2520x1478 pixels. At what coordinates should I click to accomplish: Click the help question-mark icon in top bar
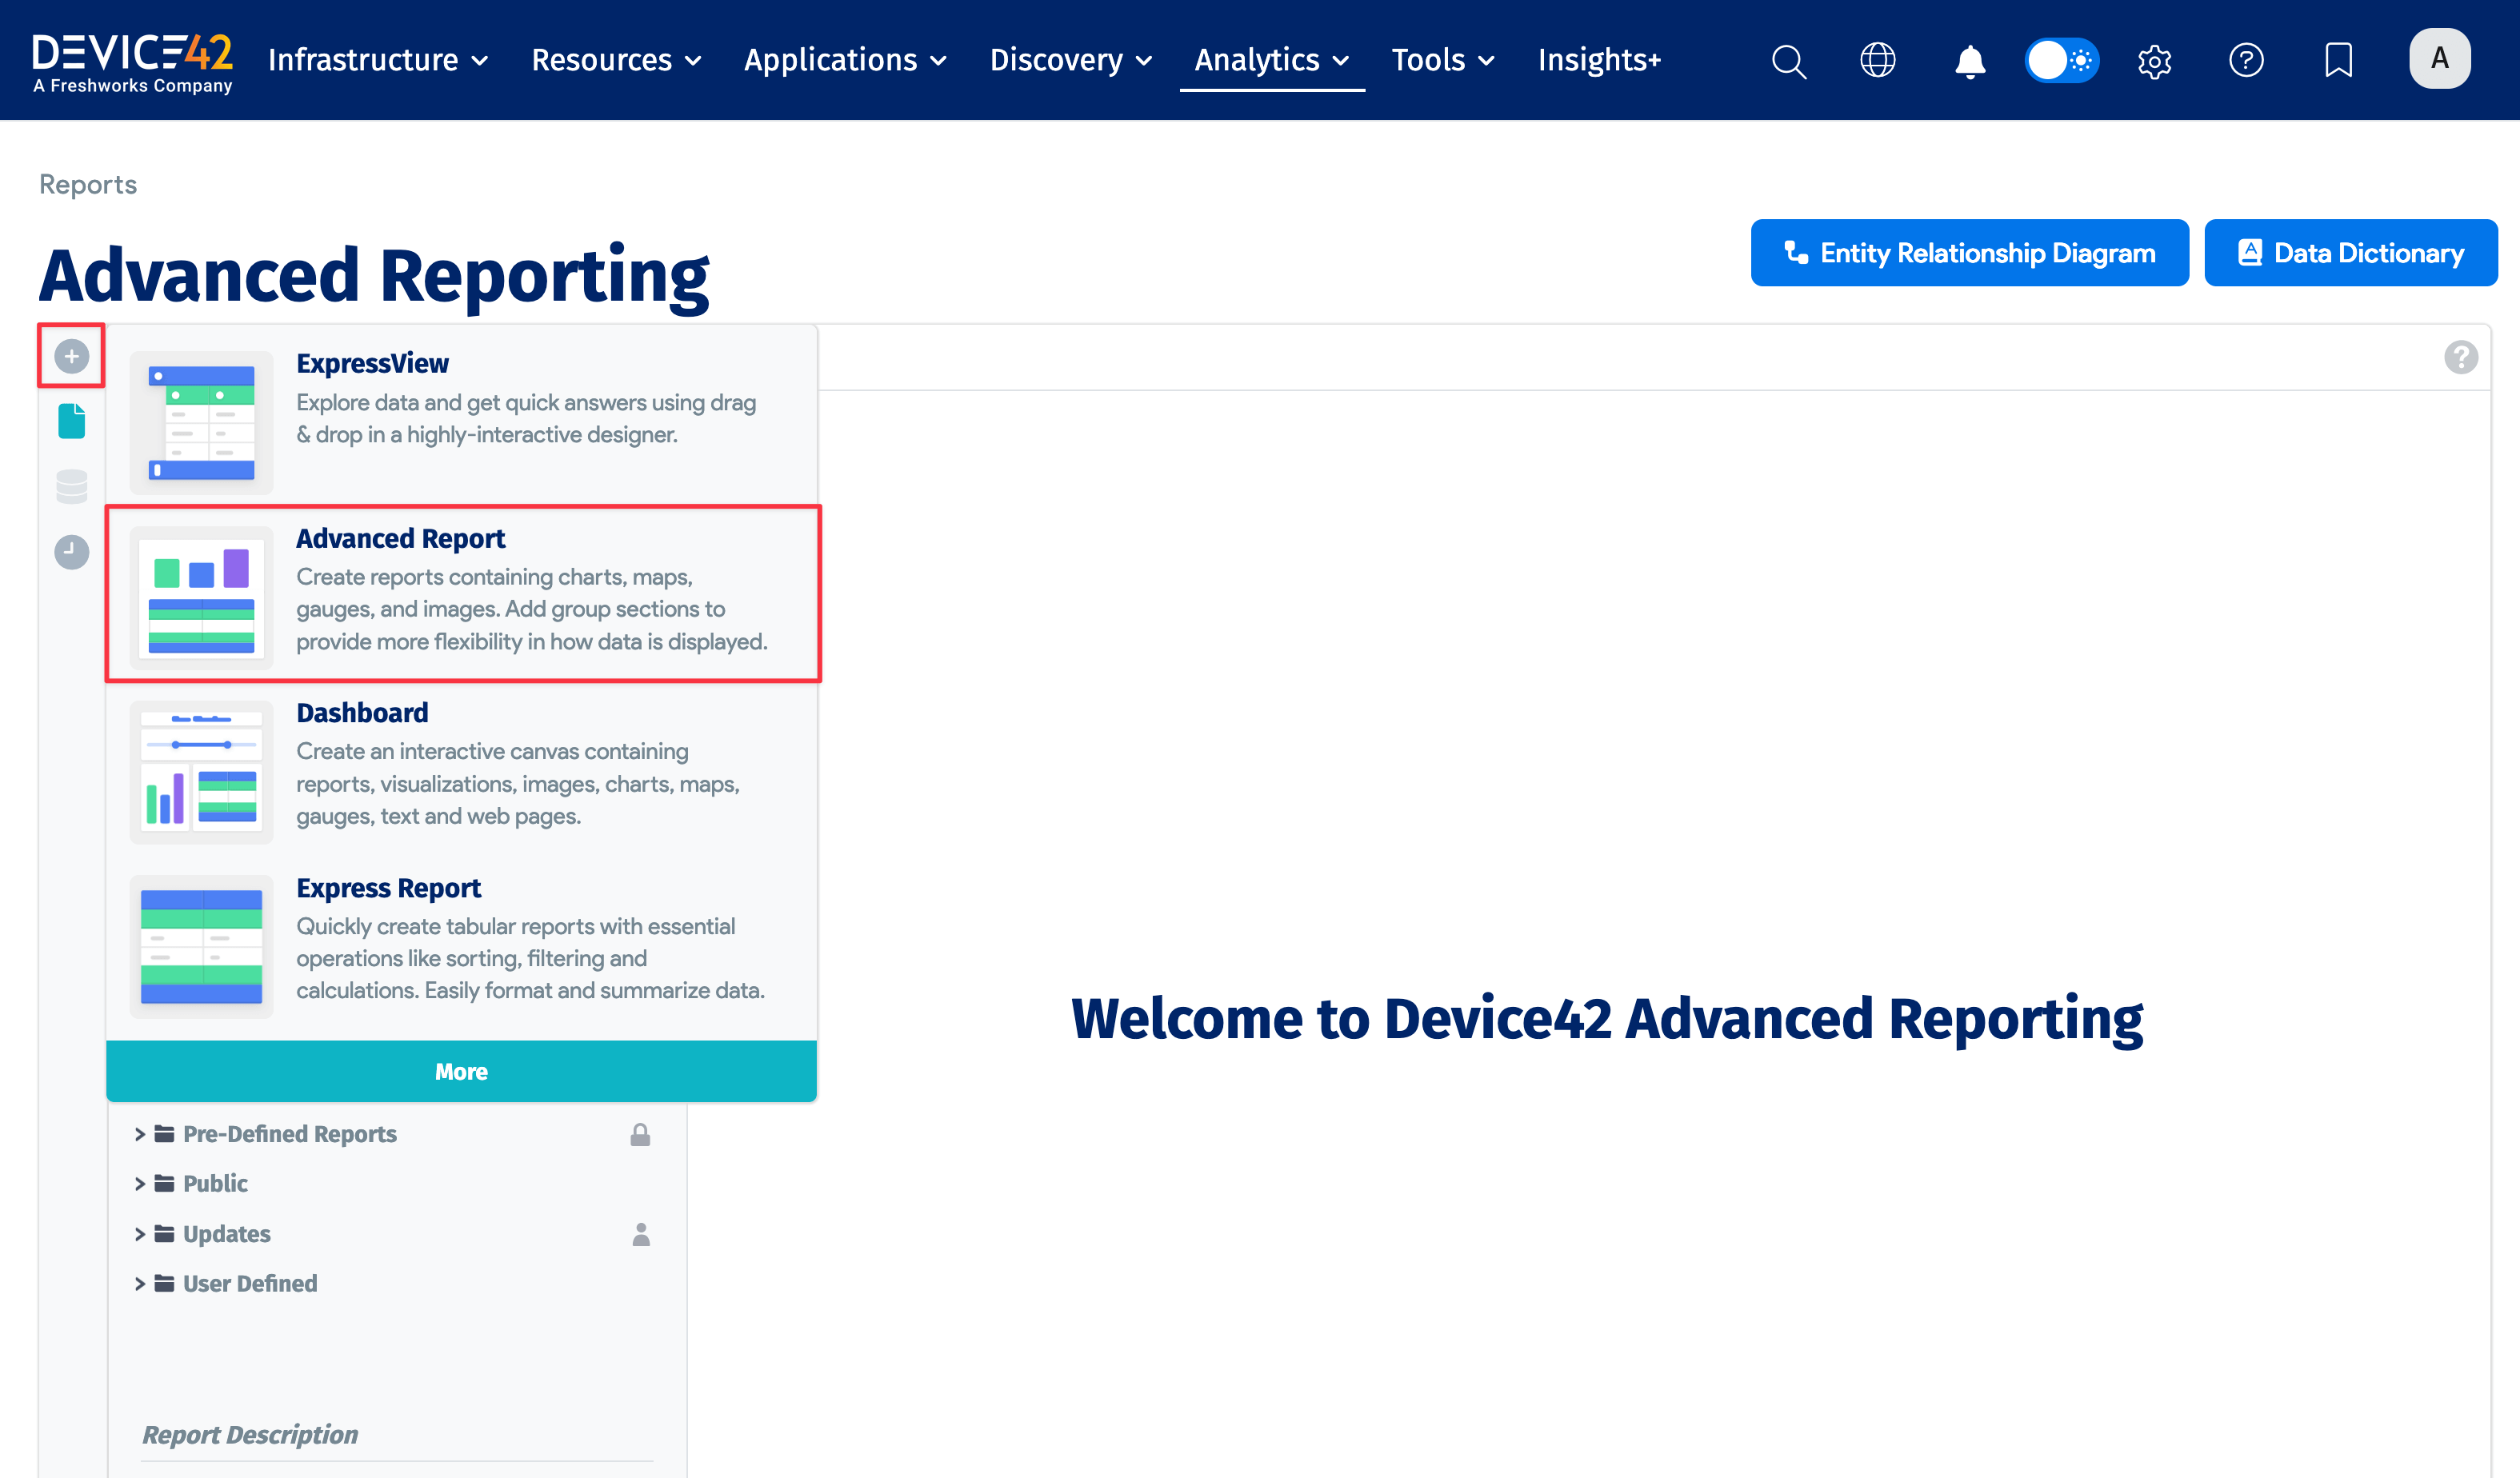point(2247,60)
